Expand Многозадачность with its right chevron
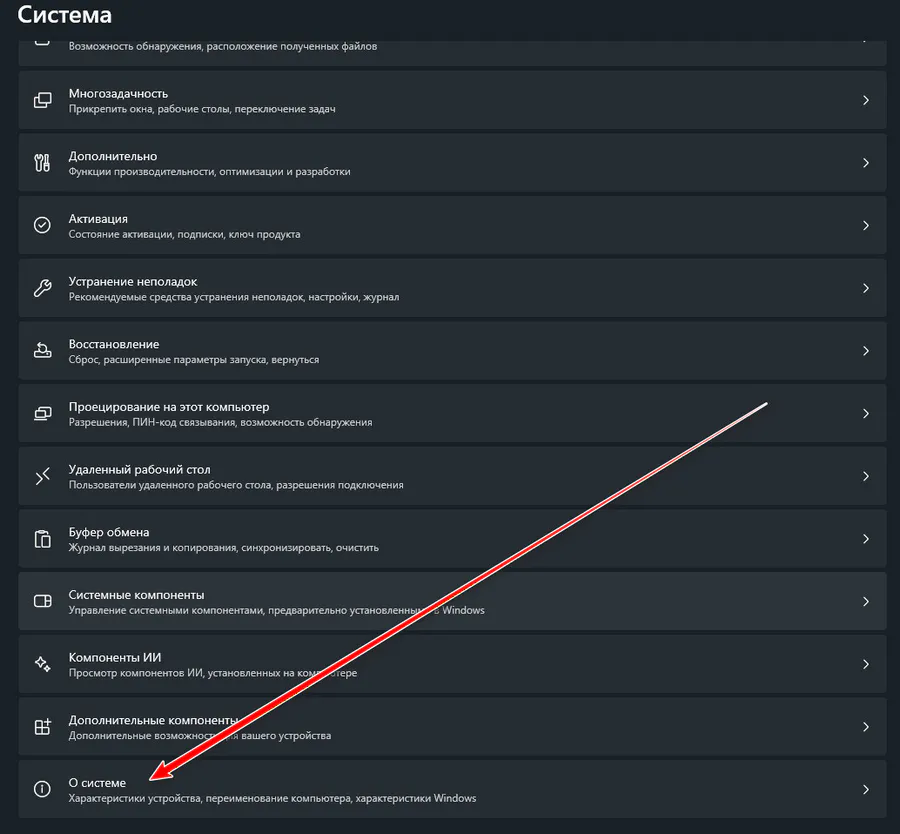This screenshot has width=900, height=834. (866, 100)
